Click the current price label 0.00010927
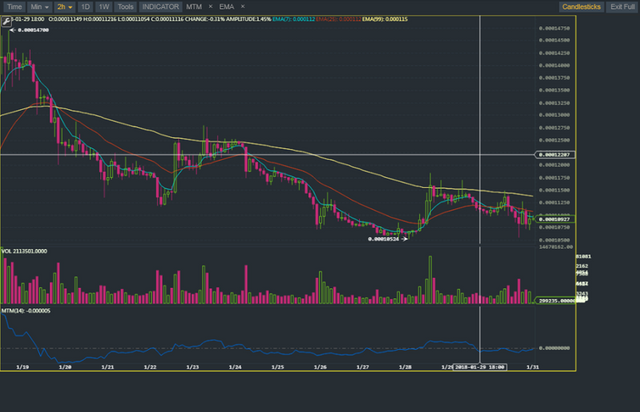The image size is (640, 412). 555,219
